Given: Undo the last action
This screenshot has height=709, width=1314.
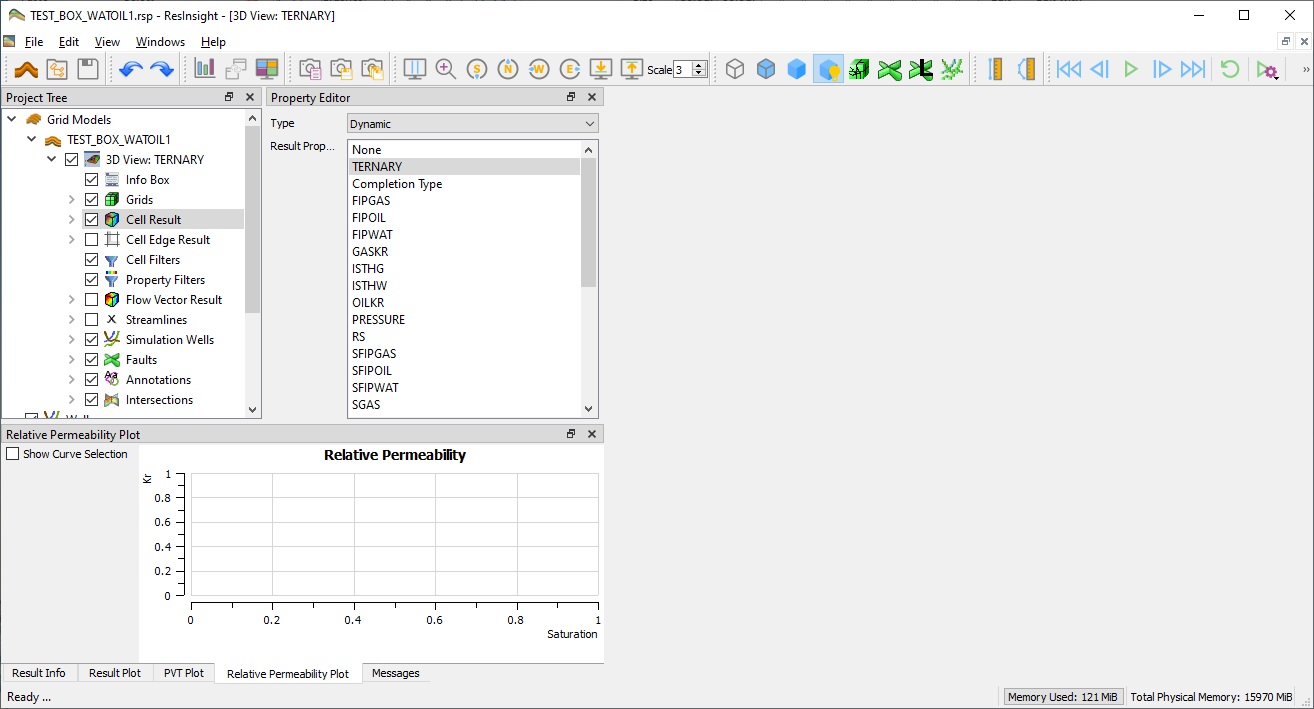Looking at the screenshot, I should pos(130,69).
